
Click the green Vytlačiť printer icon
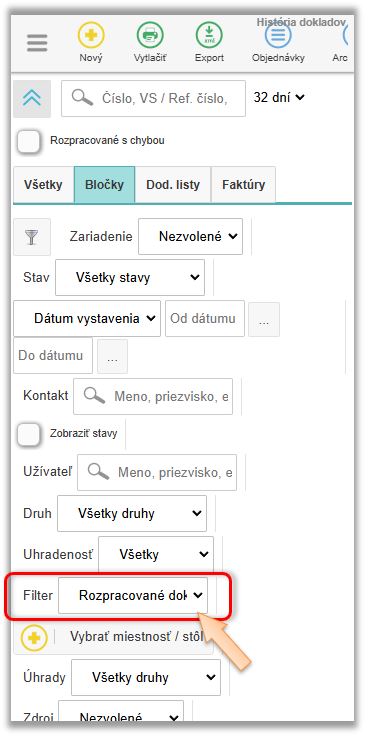pos(150,36)
